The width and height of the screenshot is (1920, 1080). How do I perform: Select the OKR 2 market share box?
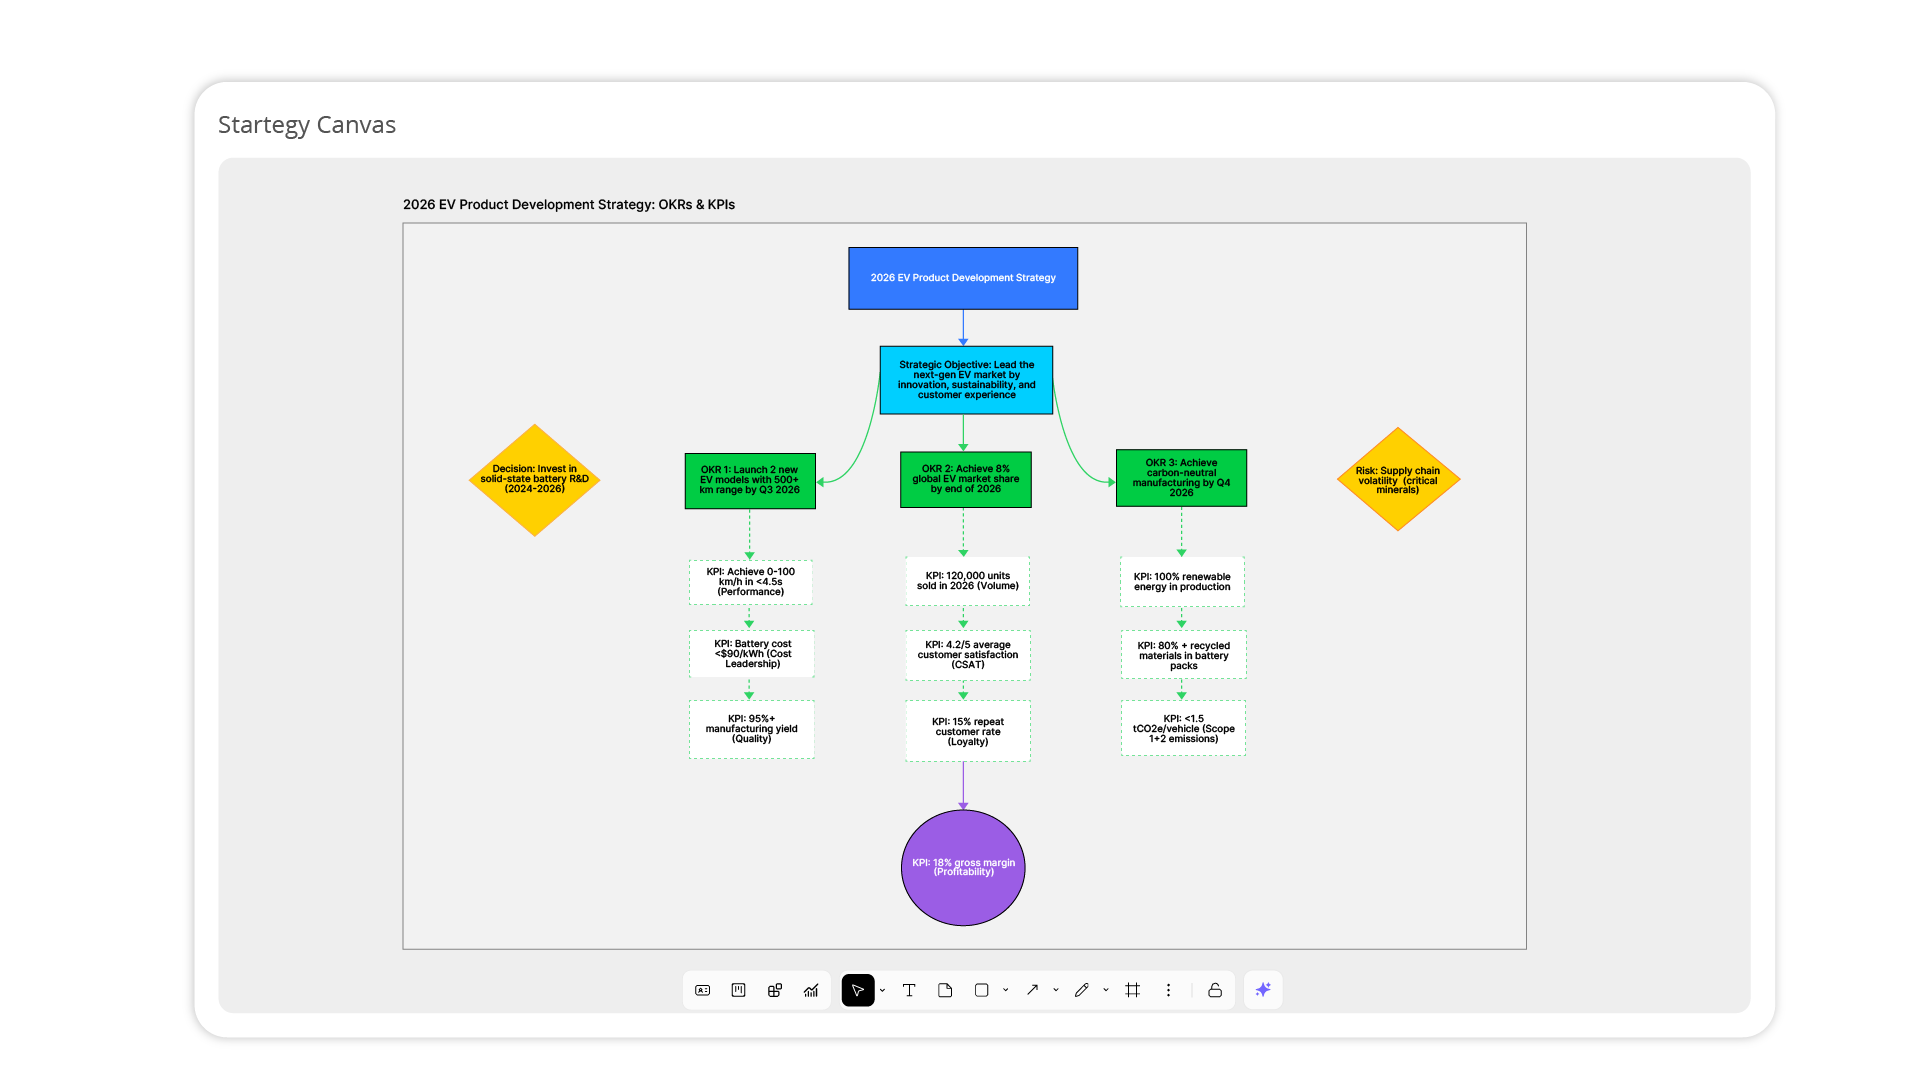(965, 479)
